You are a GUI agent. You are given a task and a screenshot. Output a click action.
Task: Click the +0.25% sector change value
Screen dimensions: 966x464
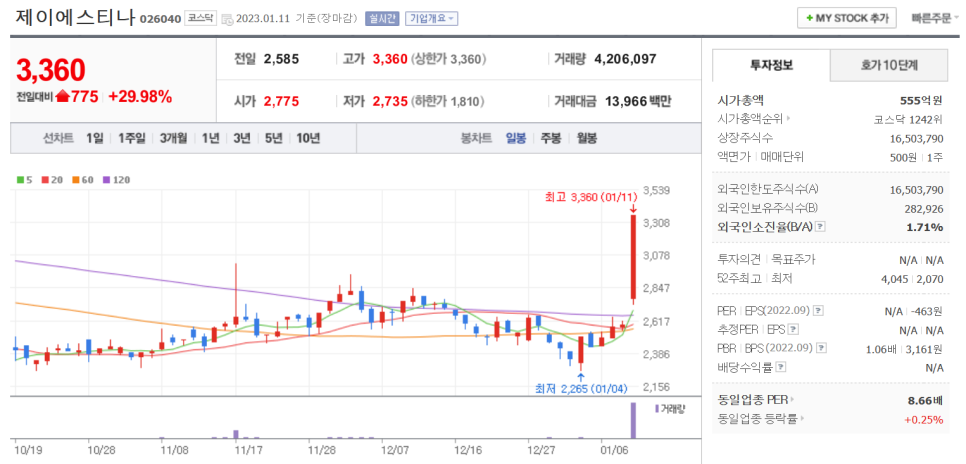coord(923,420)
